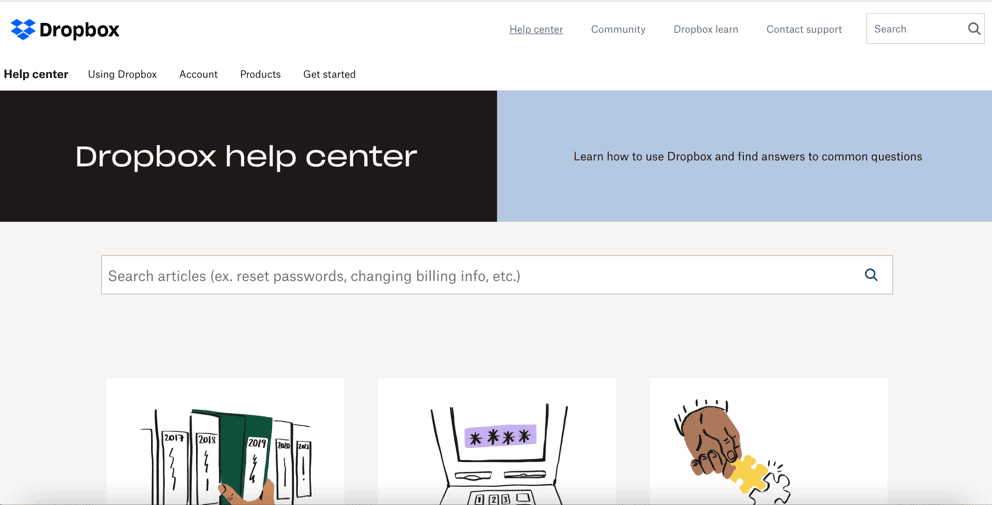Go to Dropbox learn
The image size is (992, 505).
coord(705,29)
